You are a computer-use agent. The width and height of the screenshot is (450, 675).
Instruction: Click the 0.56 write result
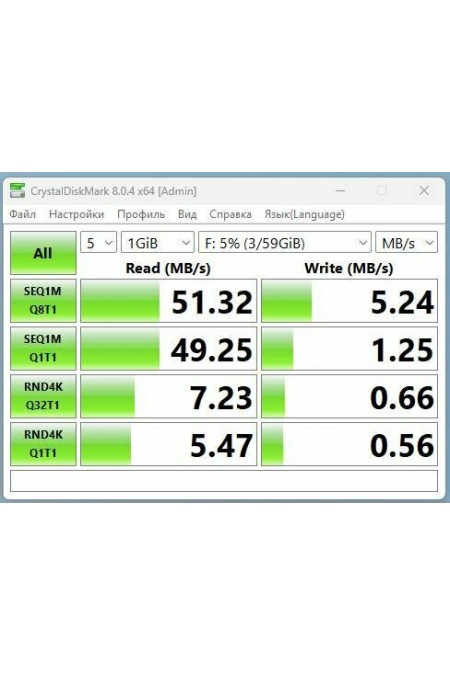coord(349,444)
